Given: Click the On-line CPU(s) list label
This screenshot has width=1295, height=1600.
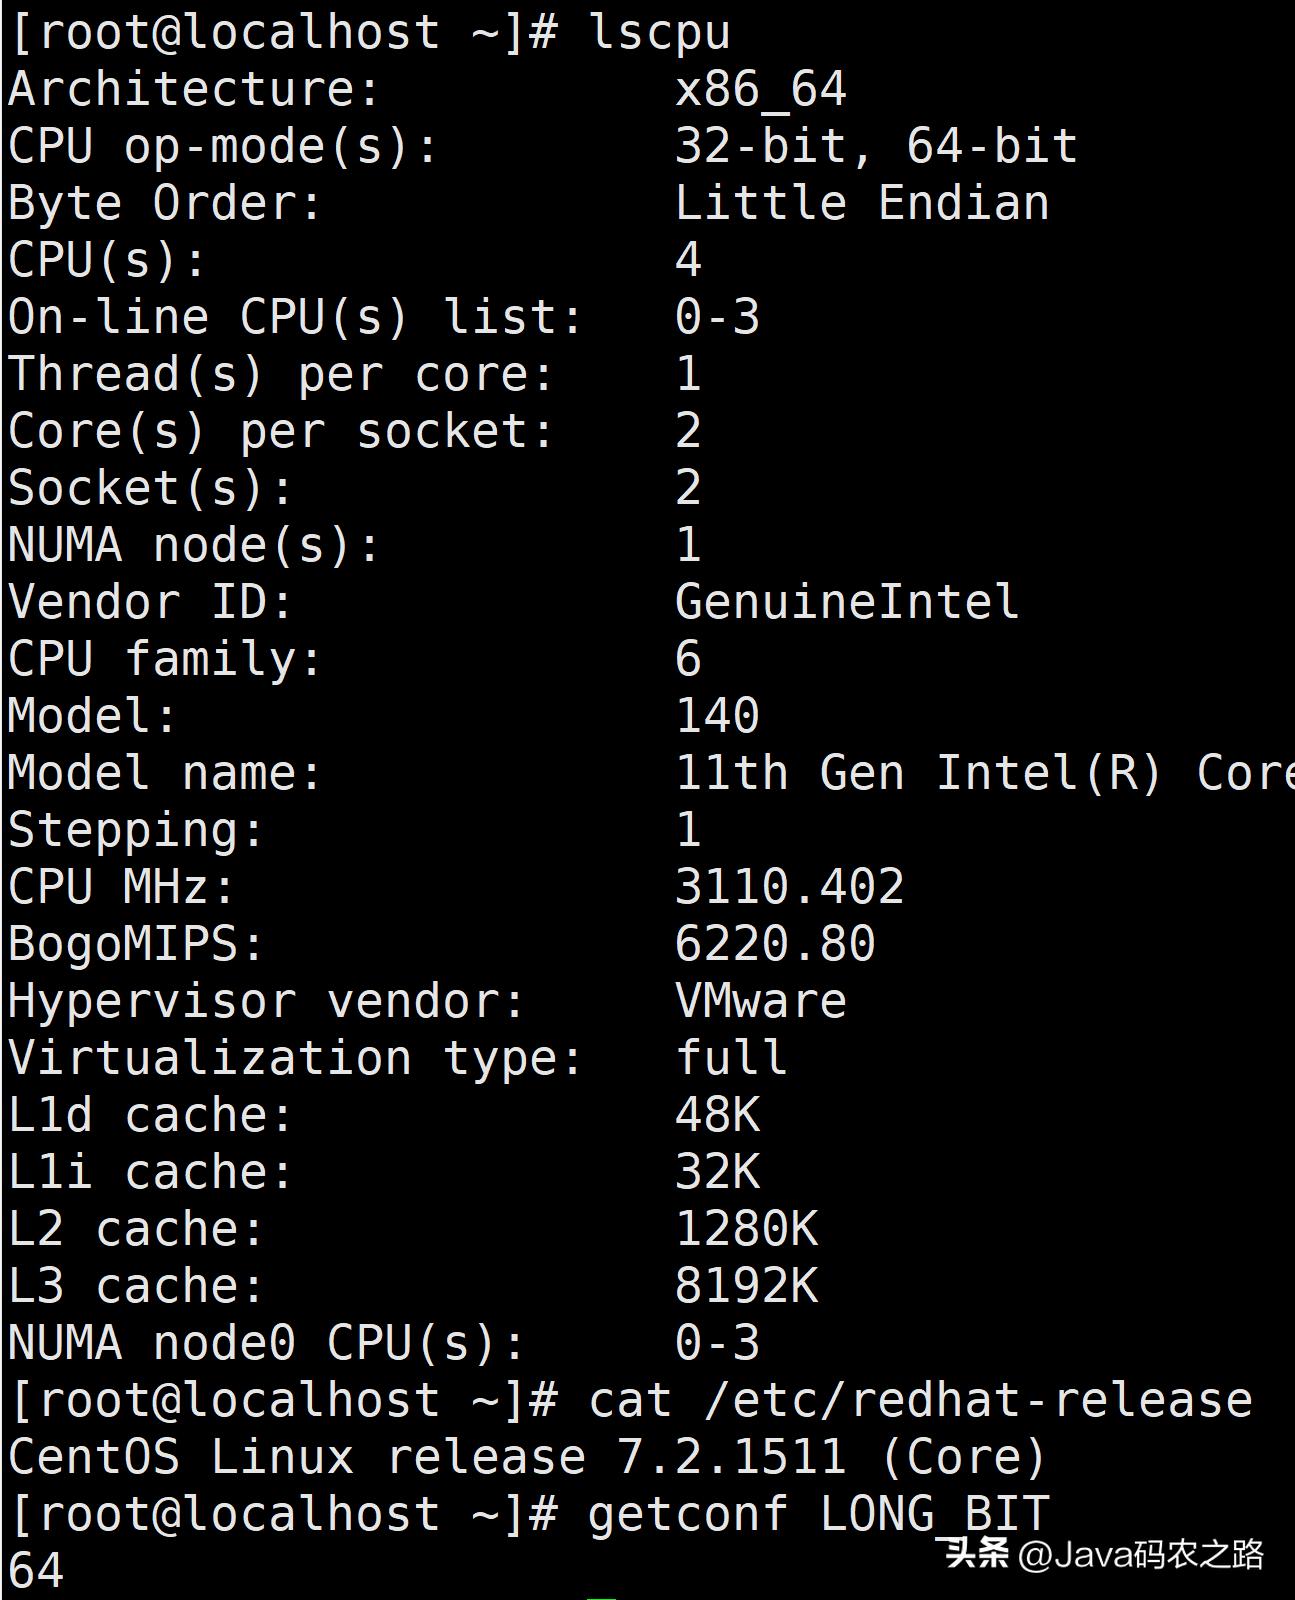Looking at the screenshot, I should 295,317.
